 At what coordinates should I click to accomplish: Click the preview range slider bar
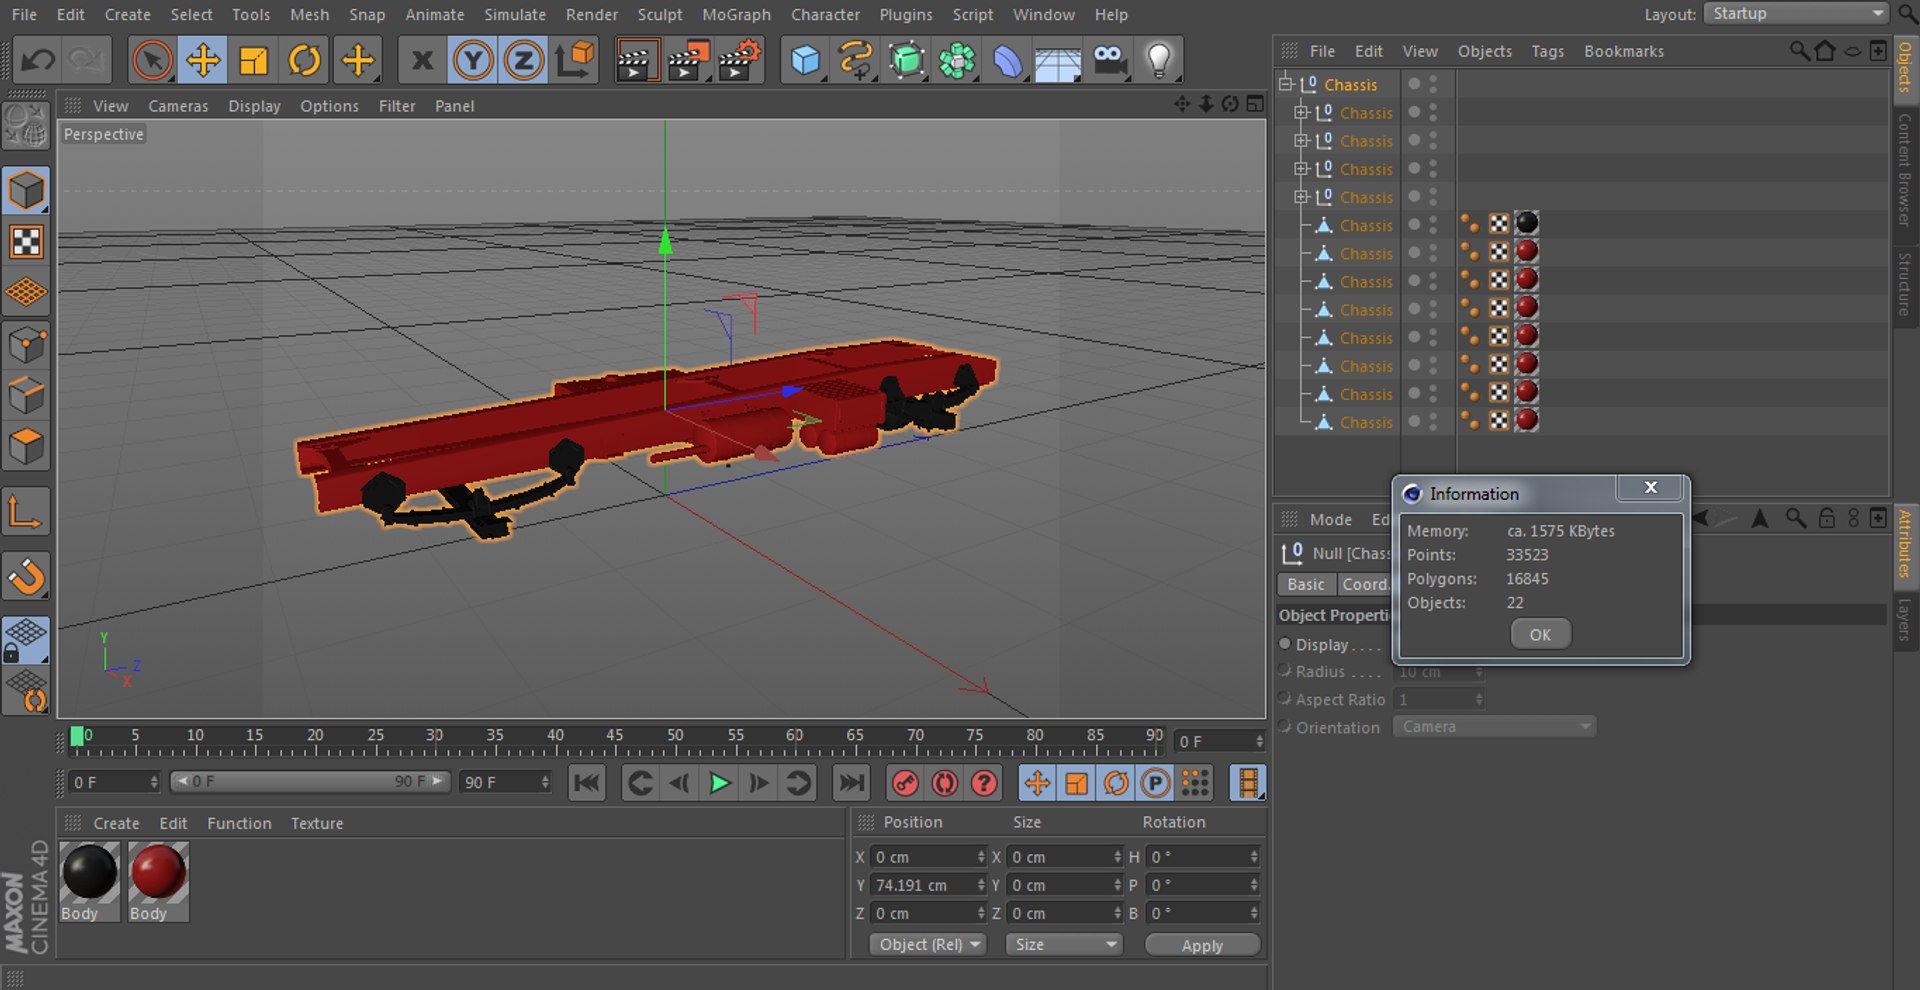click(x=309, y=782)
